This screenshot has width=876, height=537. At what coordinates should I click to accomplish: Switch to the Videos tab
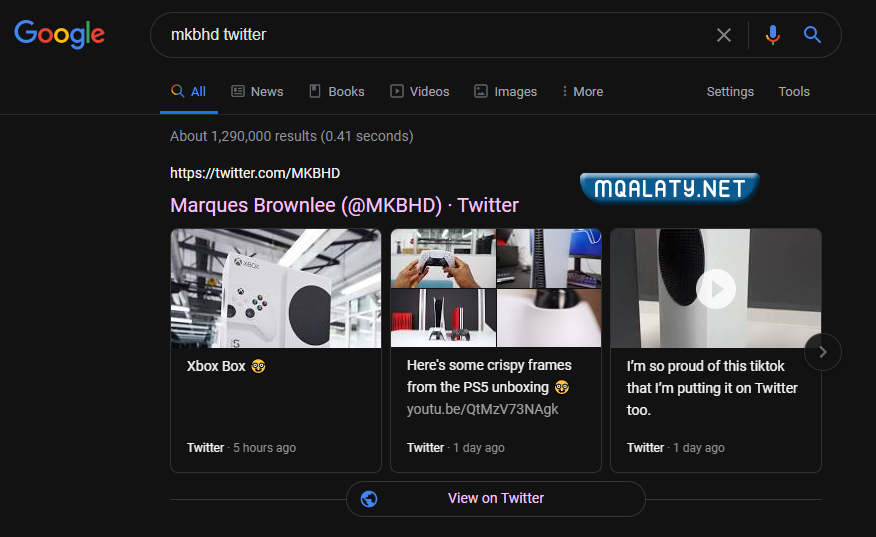pos(420,92)
